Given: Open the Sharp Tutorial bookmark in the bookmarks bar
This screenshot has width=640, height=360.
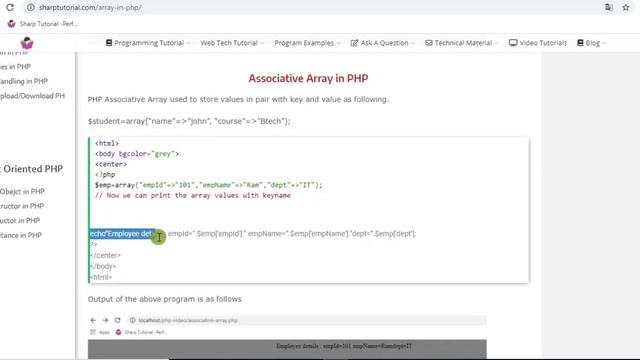Looking at the screenshot, I should click(x=42, y=24).
